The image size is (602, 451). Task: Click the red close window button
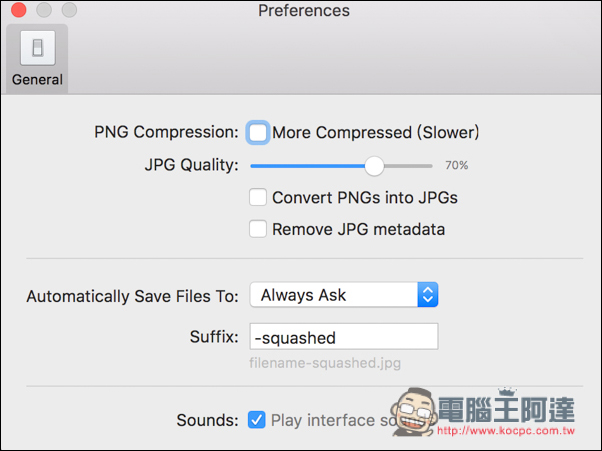click(18, 10)
